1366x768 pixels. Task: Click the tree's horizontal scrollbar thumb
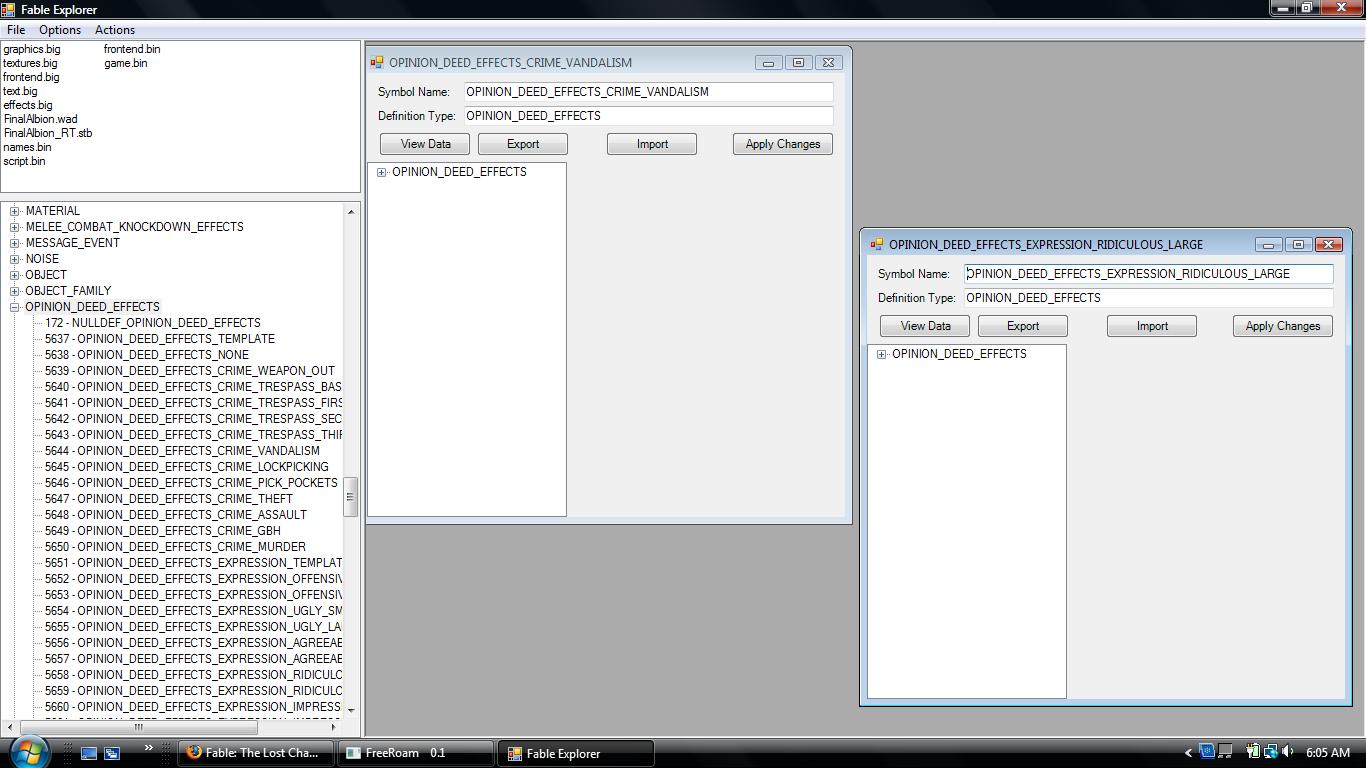click(x=138, y=728)
